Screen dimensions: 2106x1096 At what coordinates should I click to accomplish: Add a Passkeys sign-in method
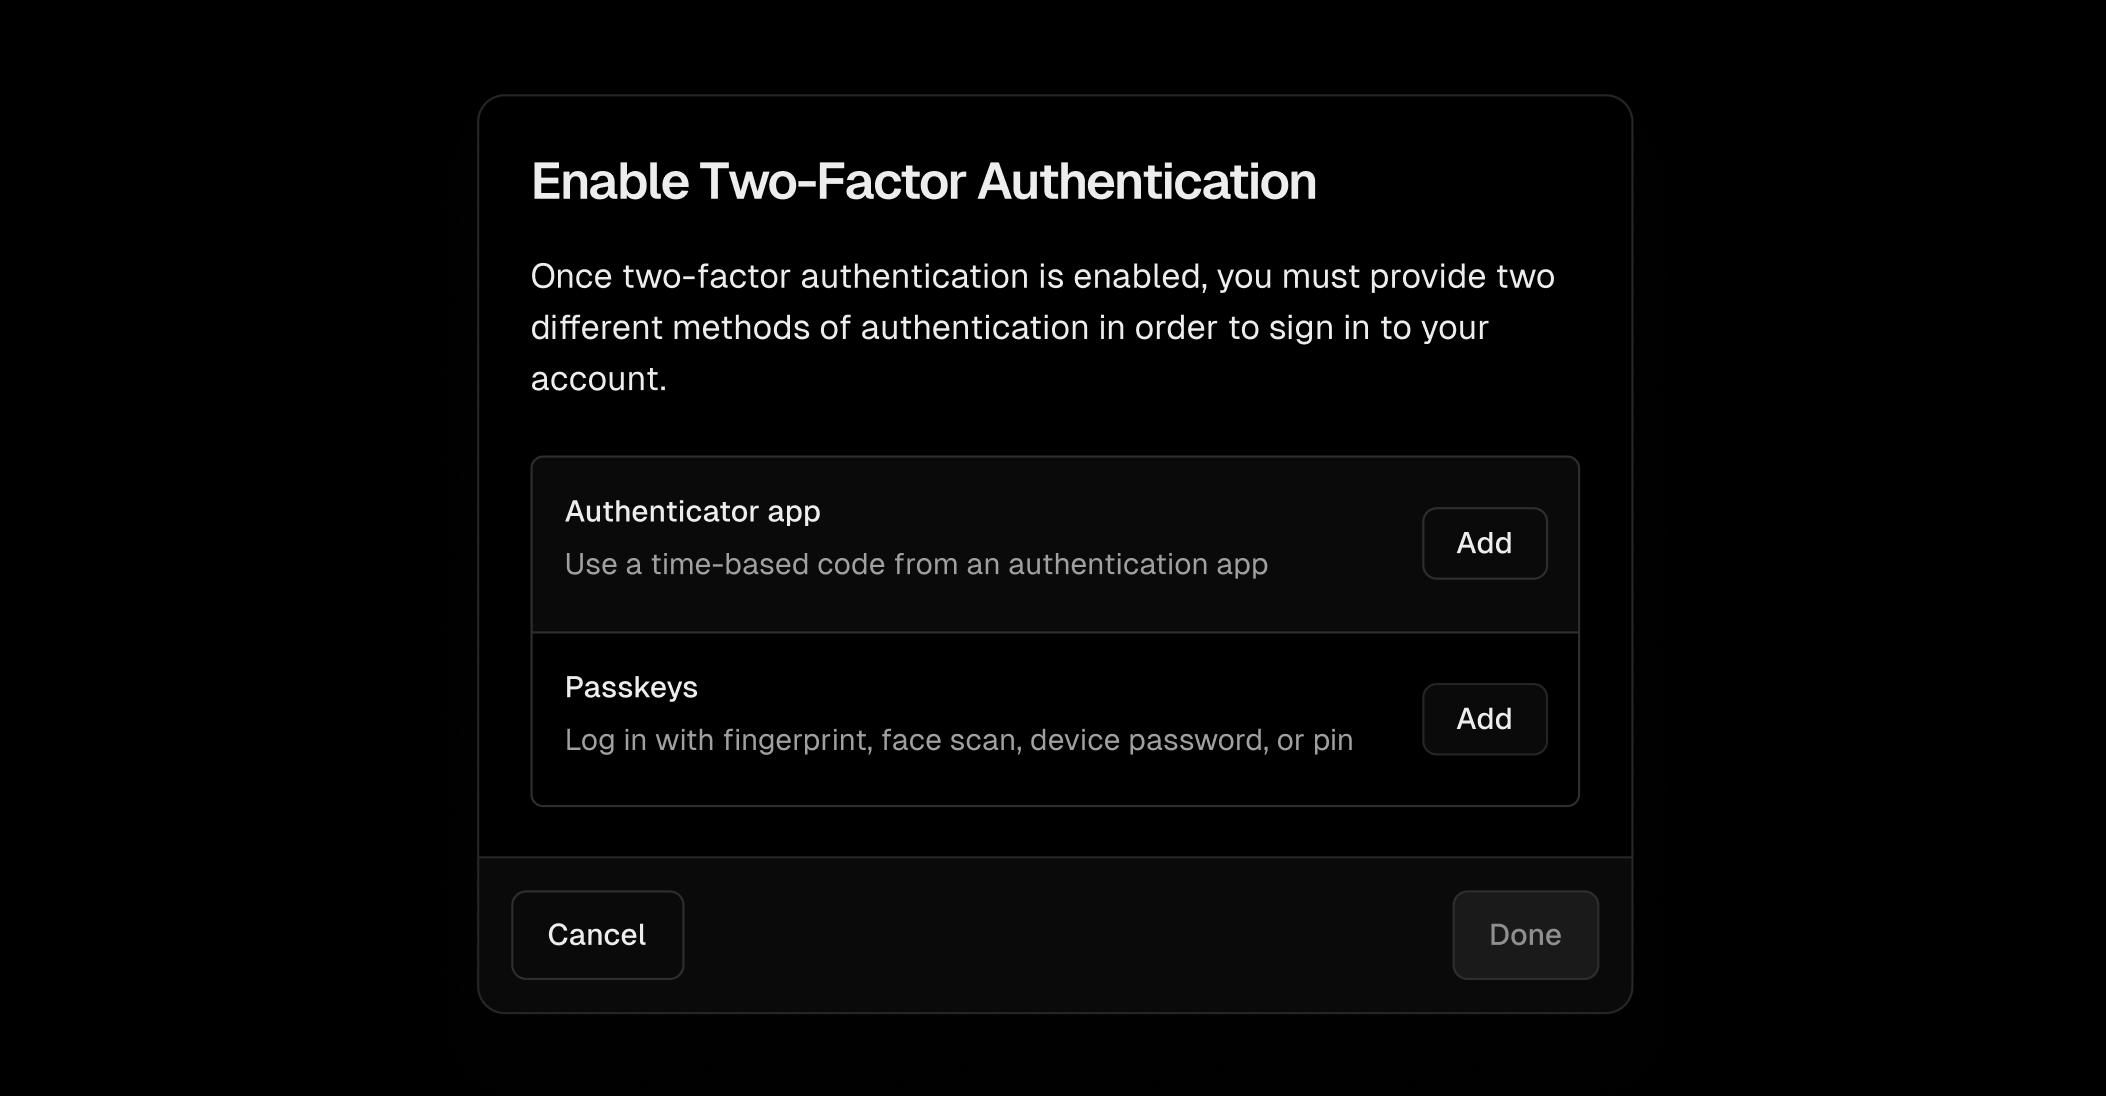pos(1484,719)
